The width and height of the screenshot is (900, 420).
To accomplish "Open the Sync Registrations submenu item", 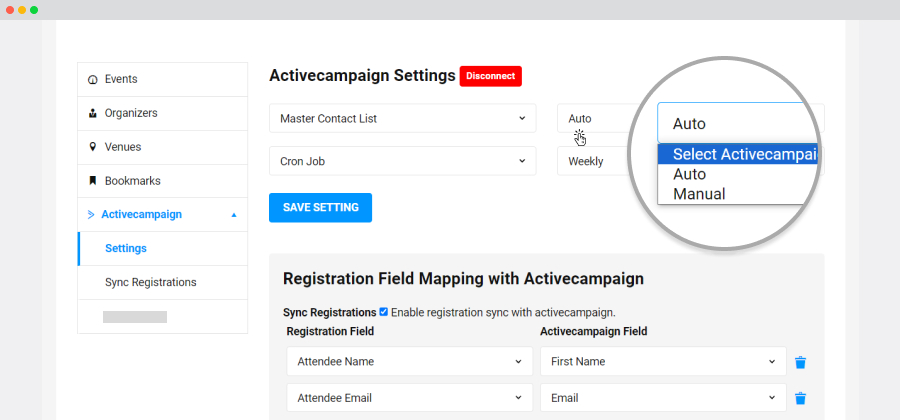I will point(162,282).
